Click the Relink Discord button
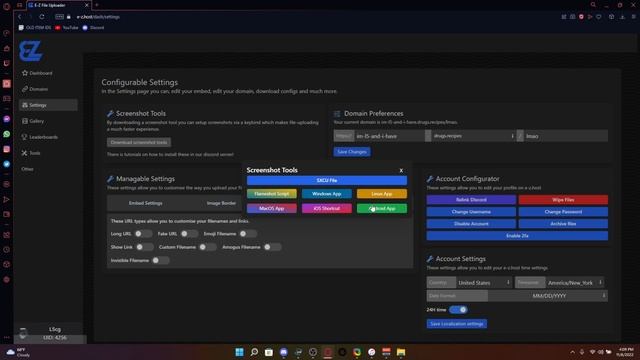 click(471, 200)
